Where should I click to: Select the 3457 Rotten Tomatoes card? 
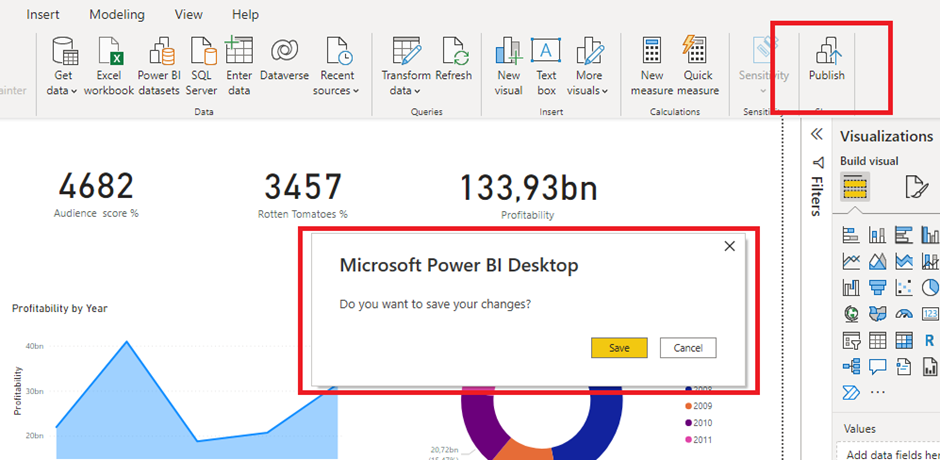point(303,194)
